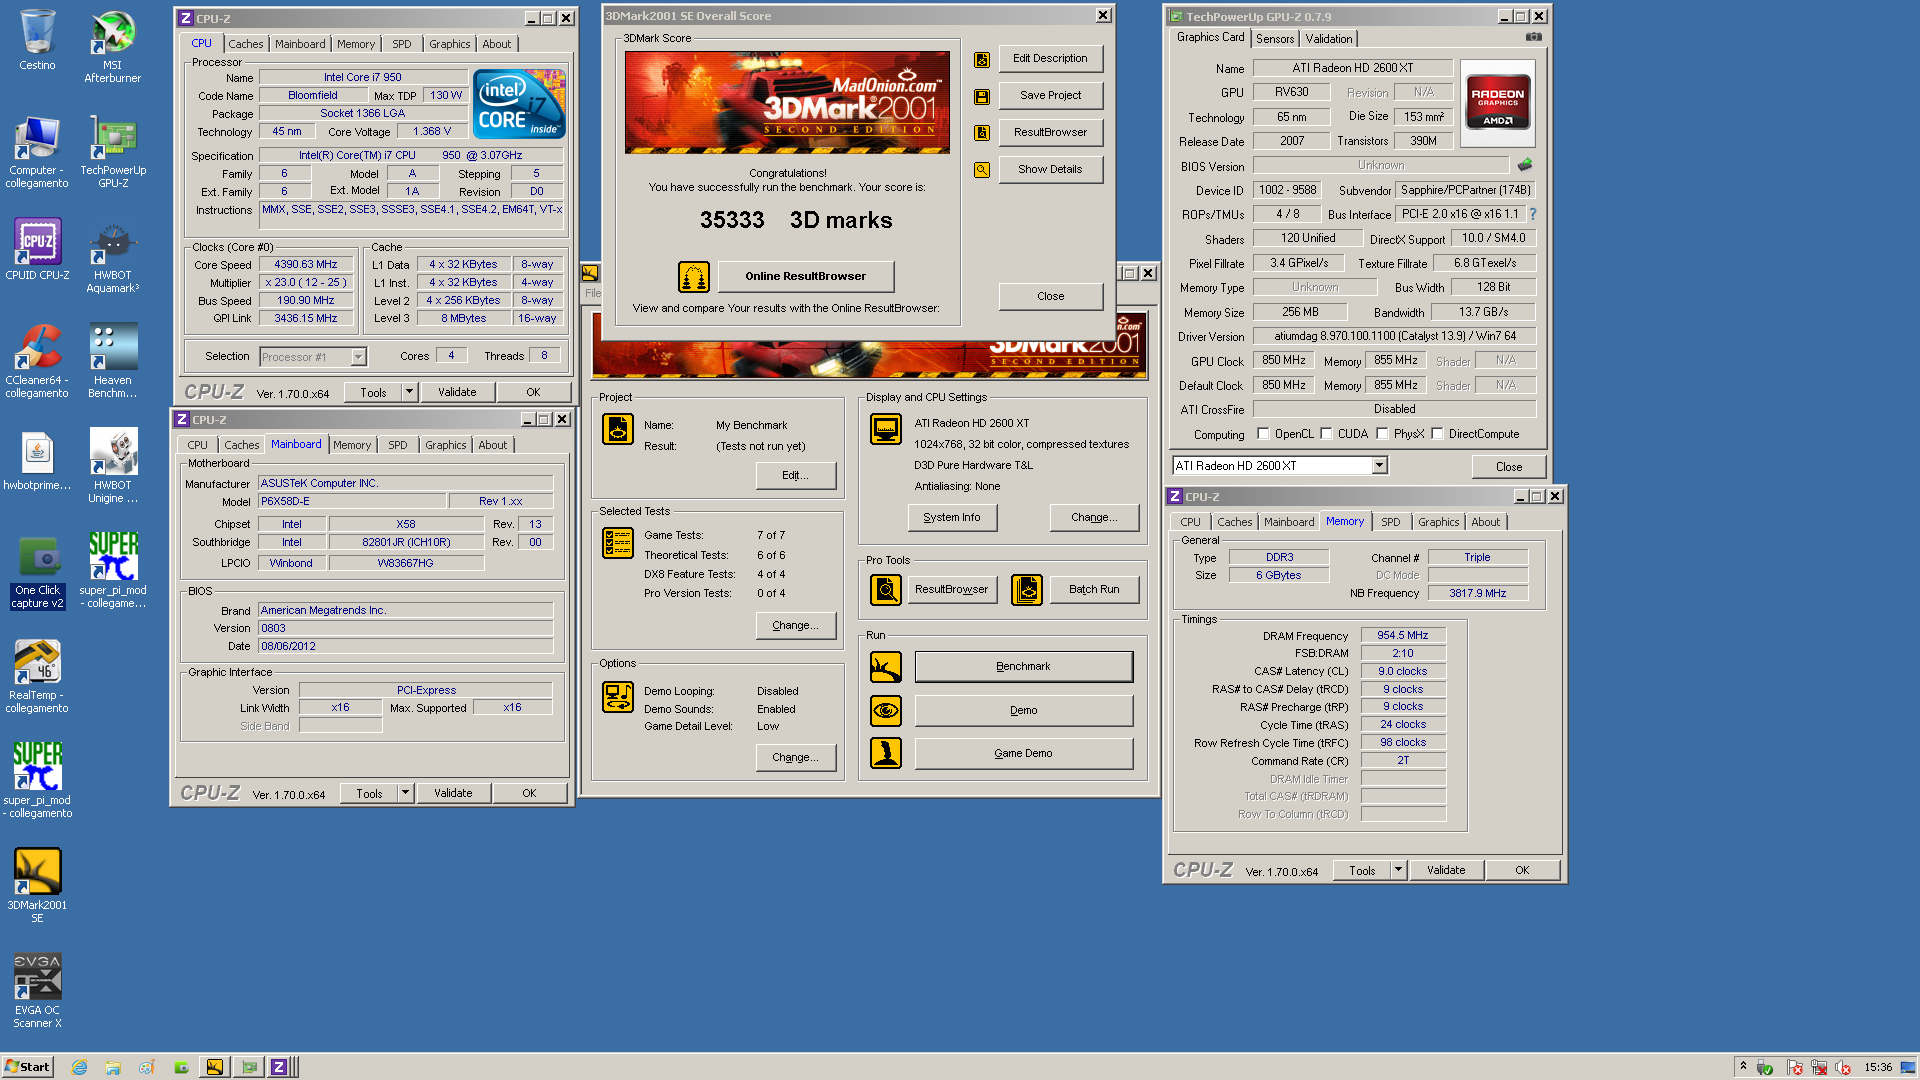Viewport: 1920px width, 1080px height.
Task: Select the Heaven Benchmark desktop shortcut
Action: coord(113,362)
